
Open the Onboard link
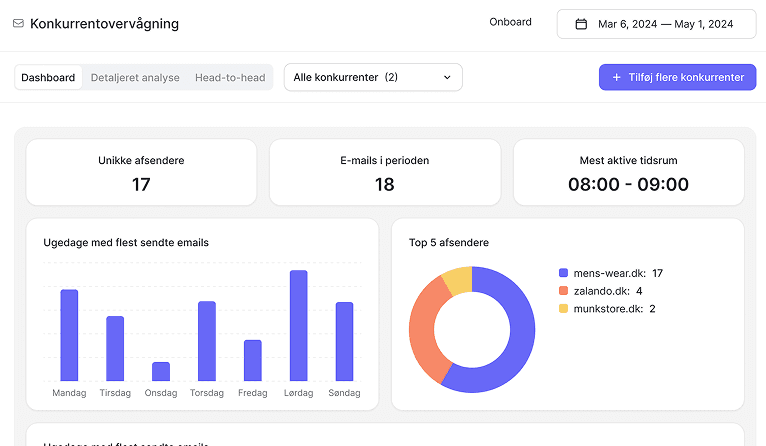[x=511, y=22]
